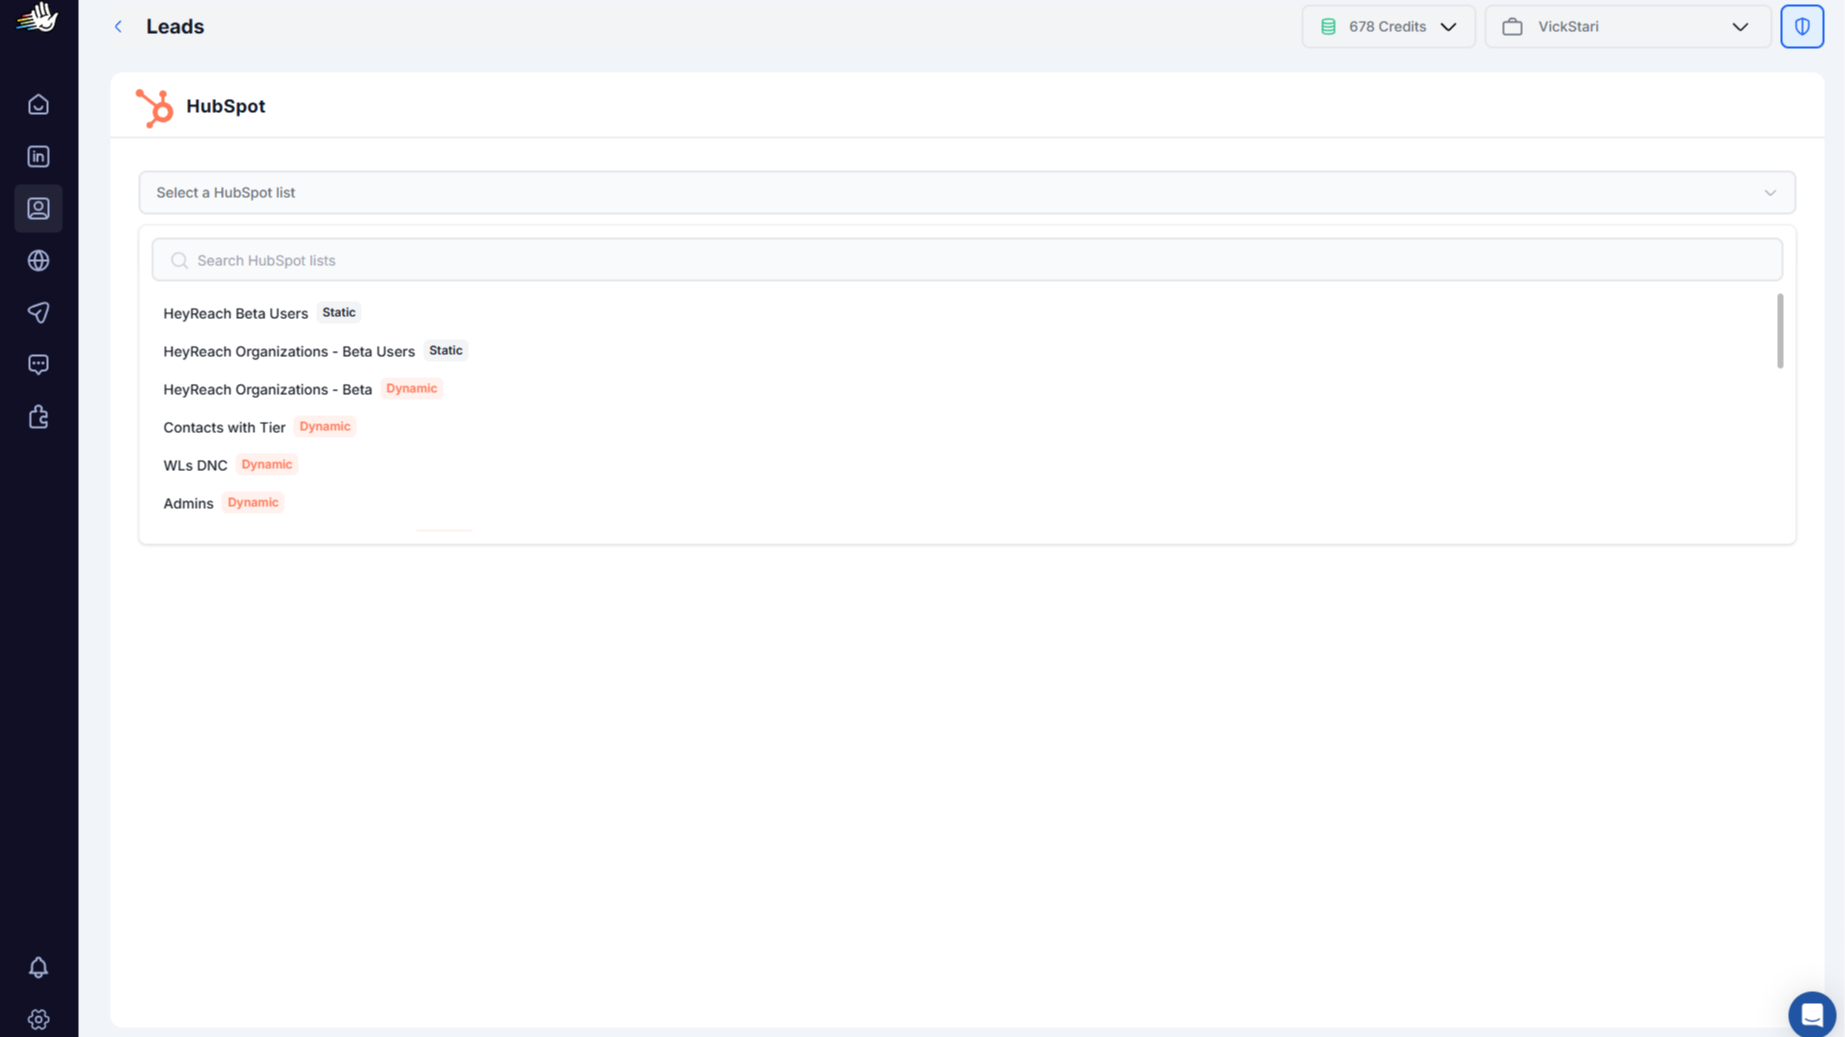This screenshot has height=1037, width=1845.
Task: Select HeyReach Organizations - Beta Users list
Action: (289, 352)
